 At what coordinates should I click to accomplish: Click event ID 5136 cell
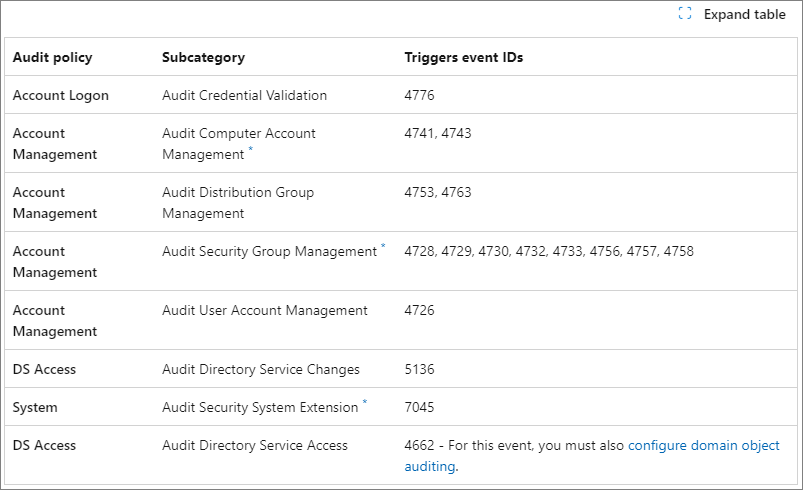click(419, 369)
